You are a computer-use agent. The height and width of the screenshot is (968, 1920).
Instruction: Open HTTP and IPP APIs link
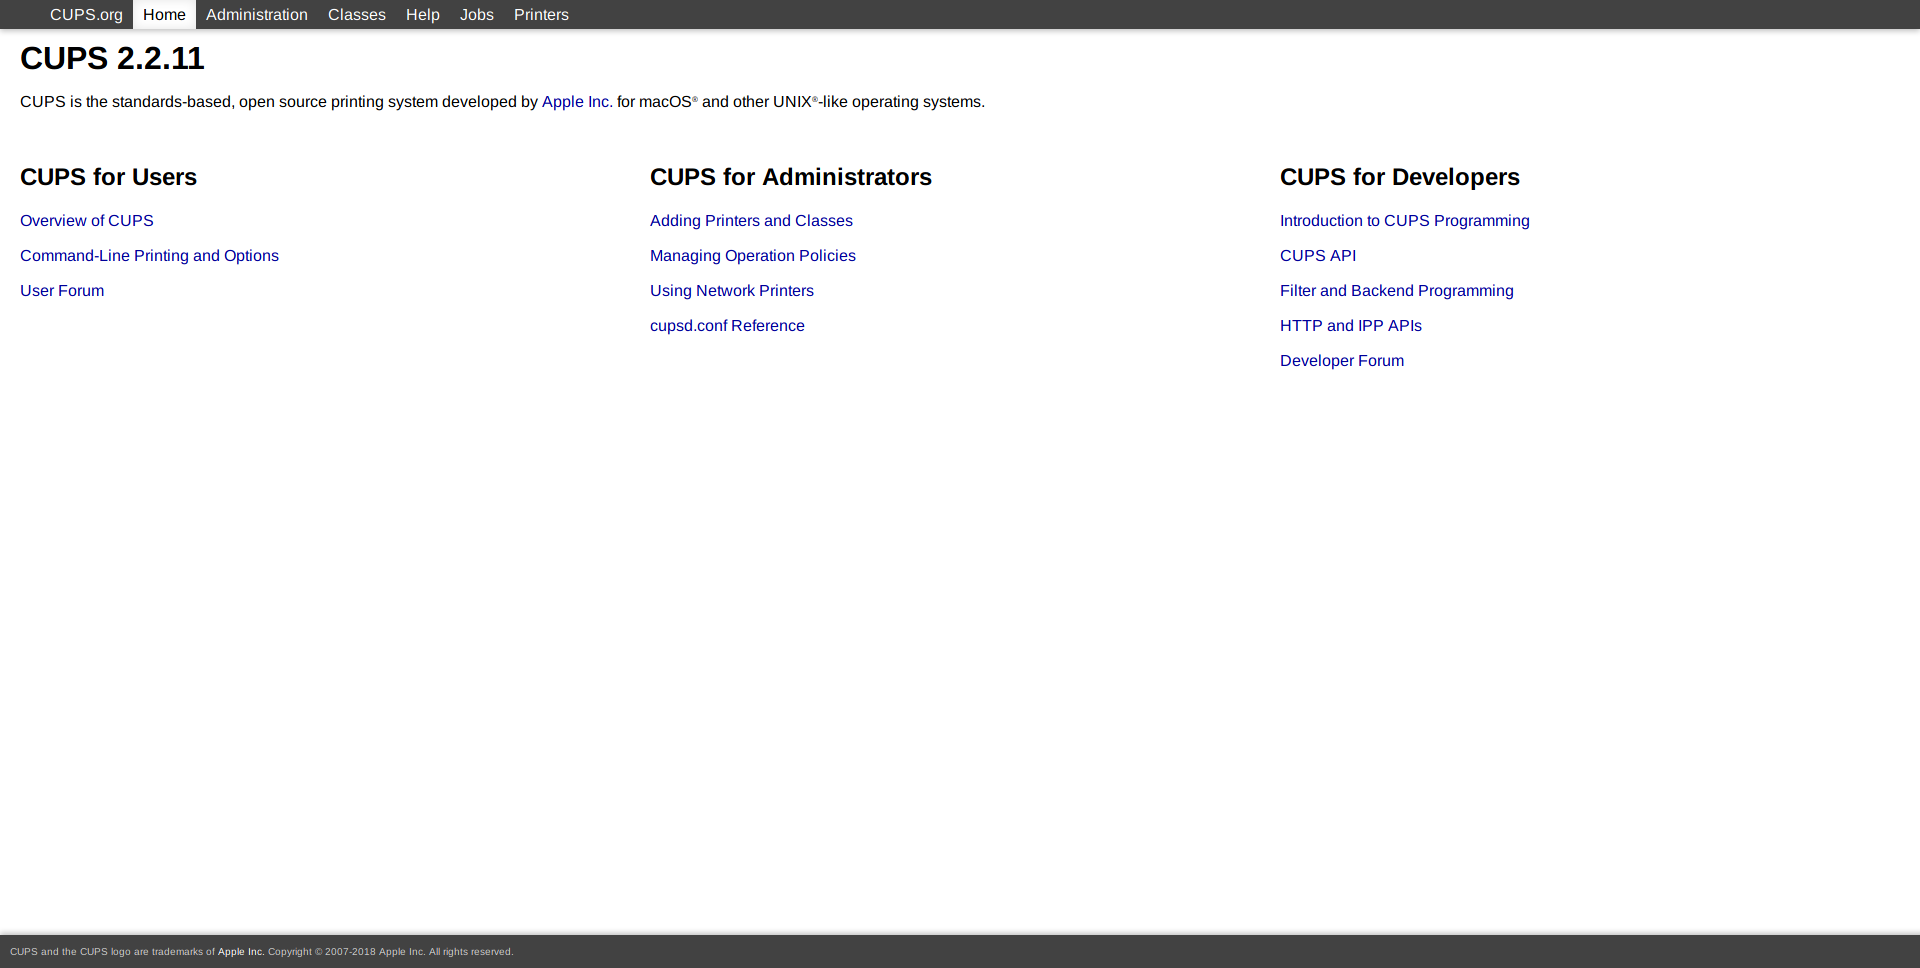[x=1350, y=326]
